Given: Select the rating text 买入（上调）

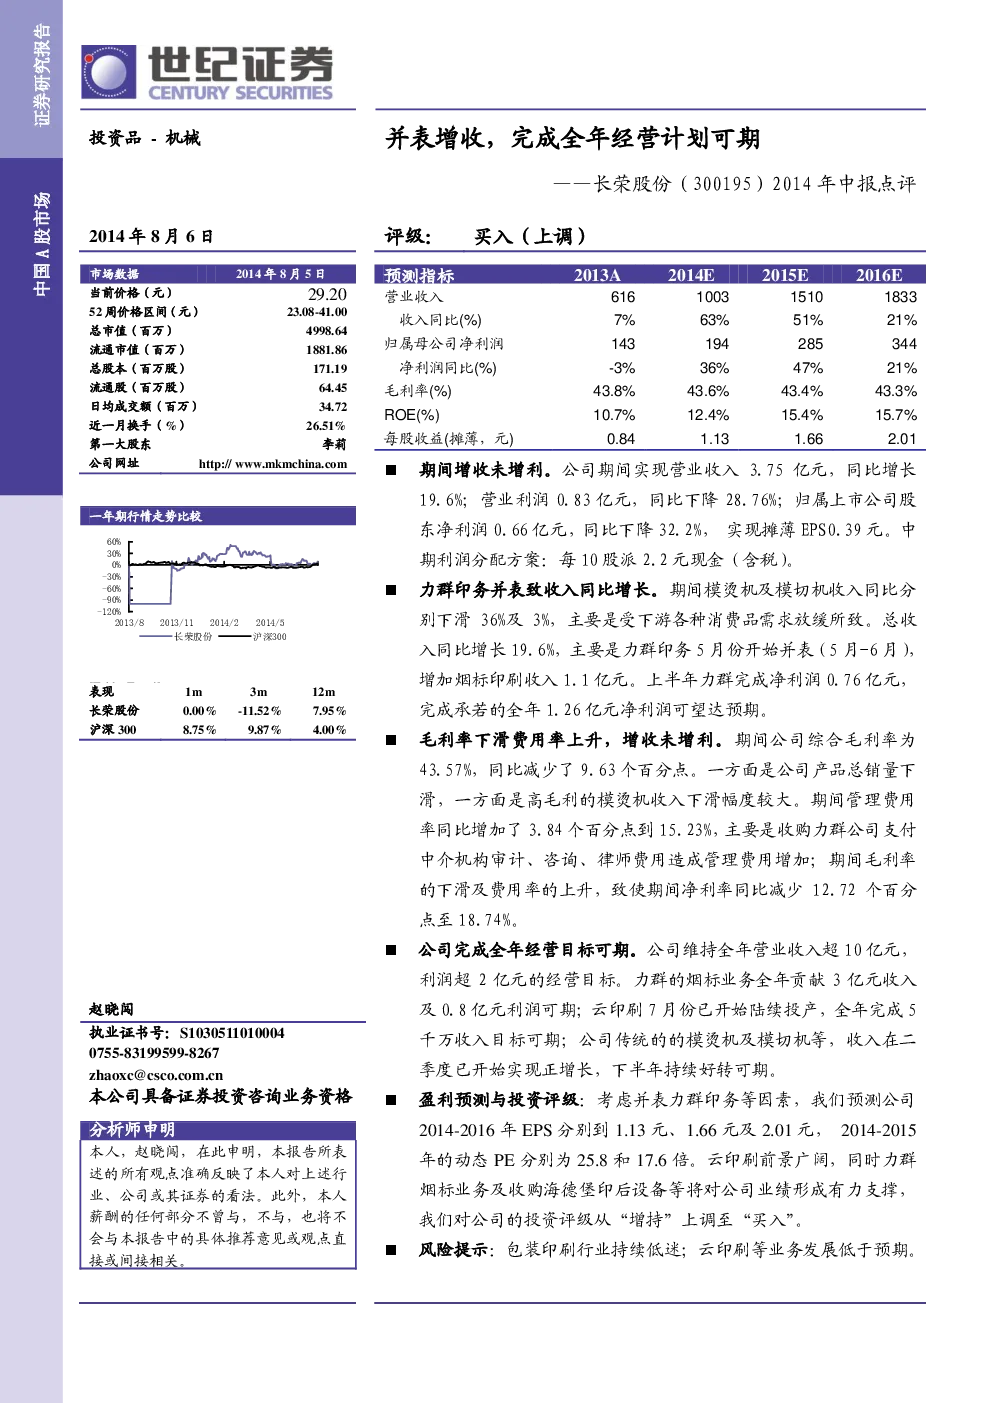Looking at the screenshot, I should pos(529,236).
